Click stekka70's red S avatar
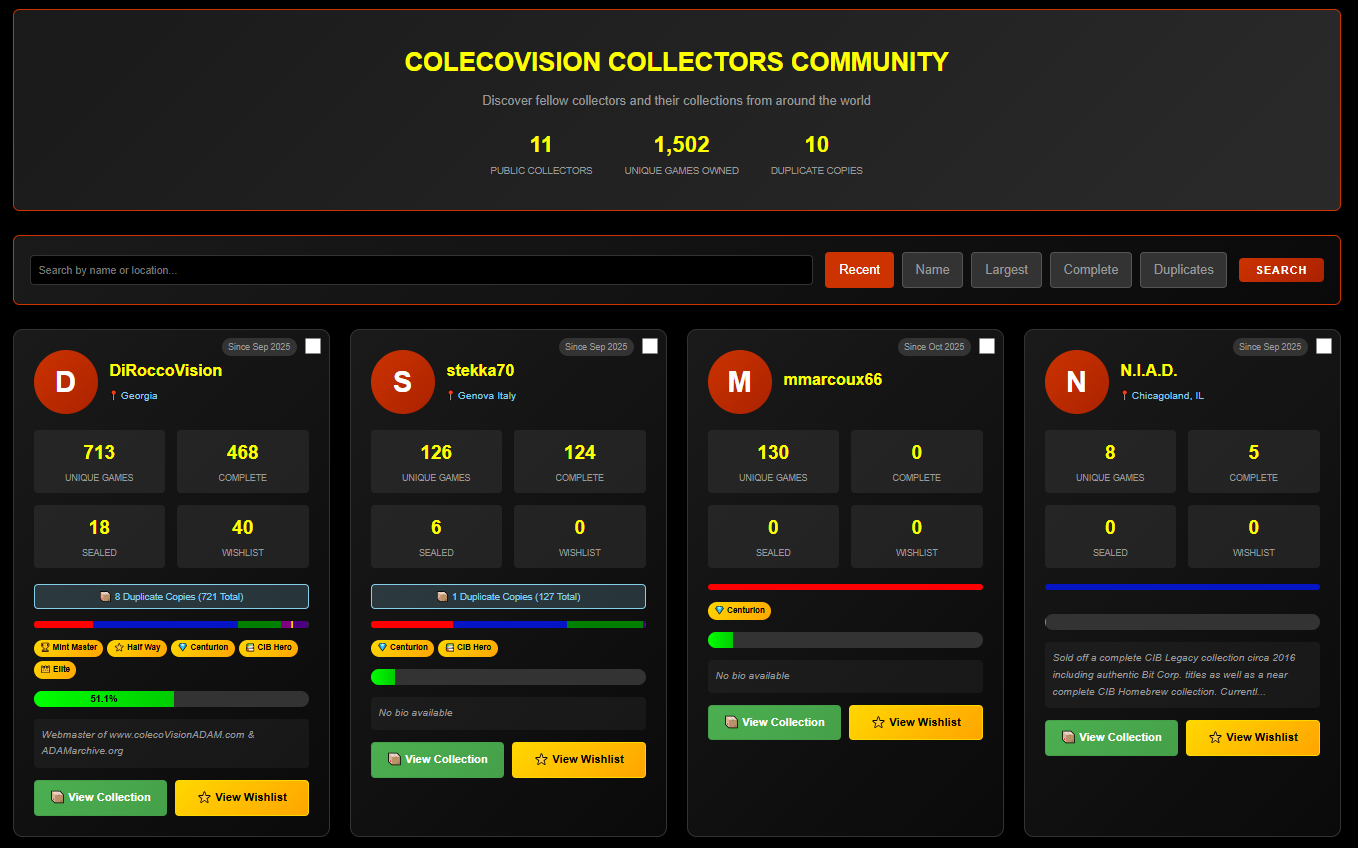The width and height of the screenshot is (1358, 848). 402,382
